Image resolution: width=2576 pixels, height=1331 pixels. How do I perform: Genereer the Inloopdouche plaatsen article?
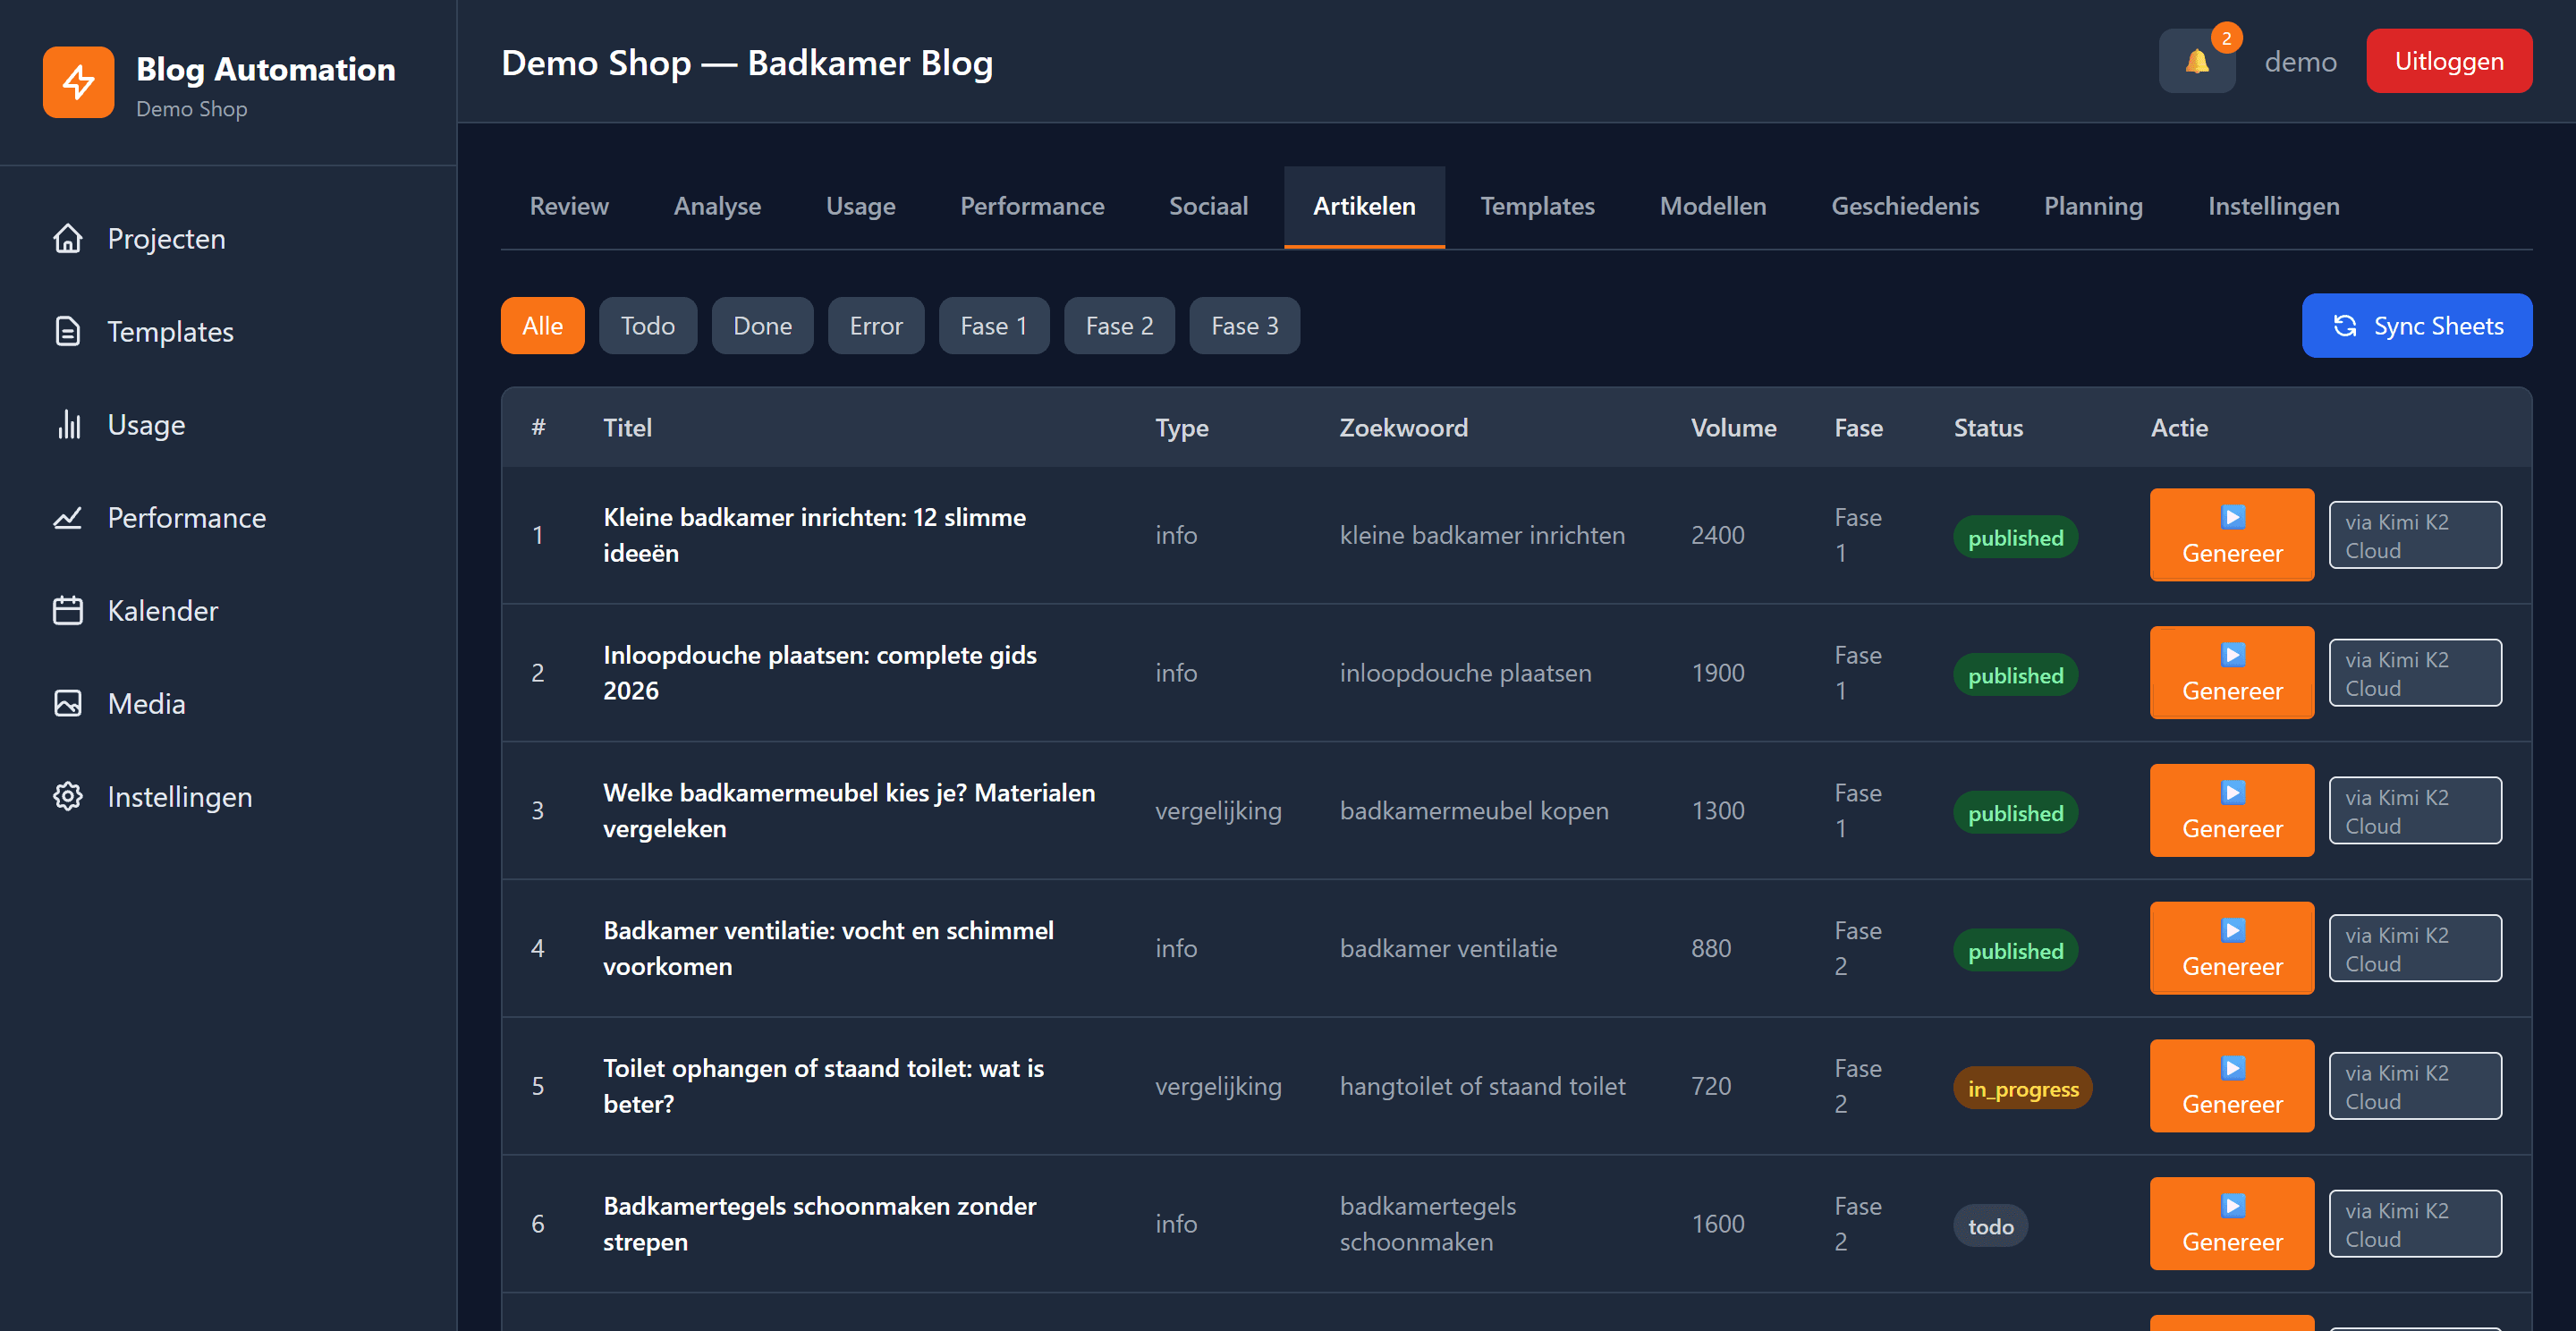pos(2232,673)
